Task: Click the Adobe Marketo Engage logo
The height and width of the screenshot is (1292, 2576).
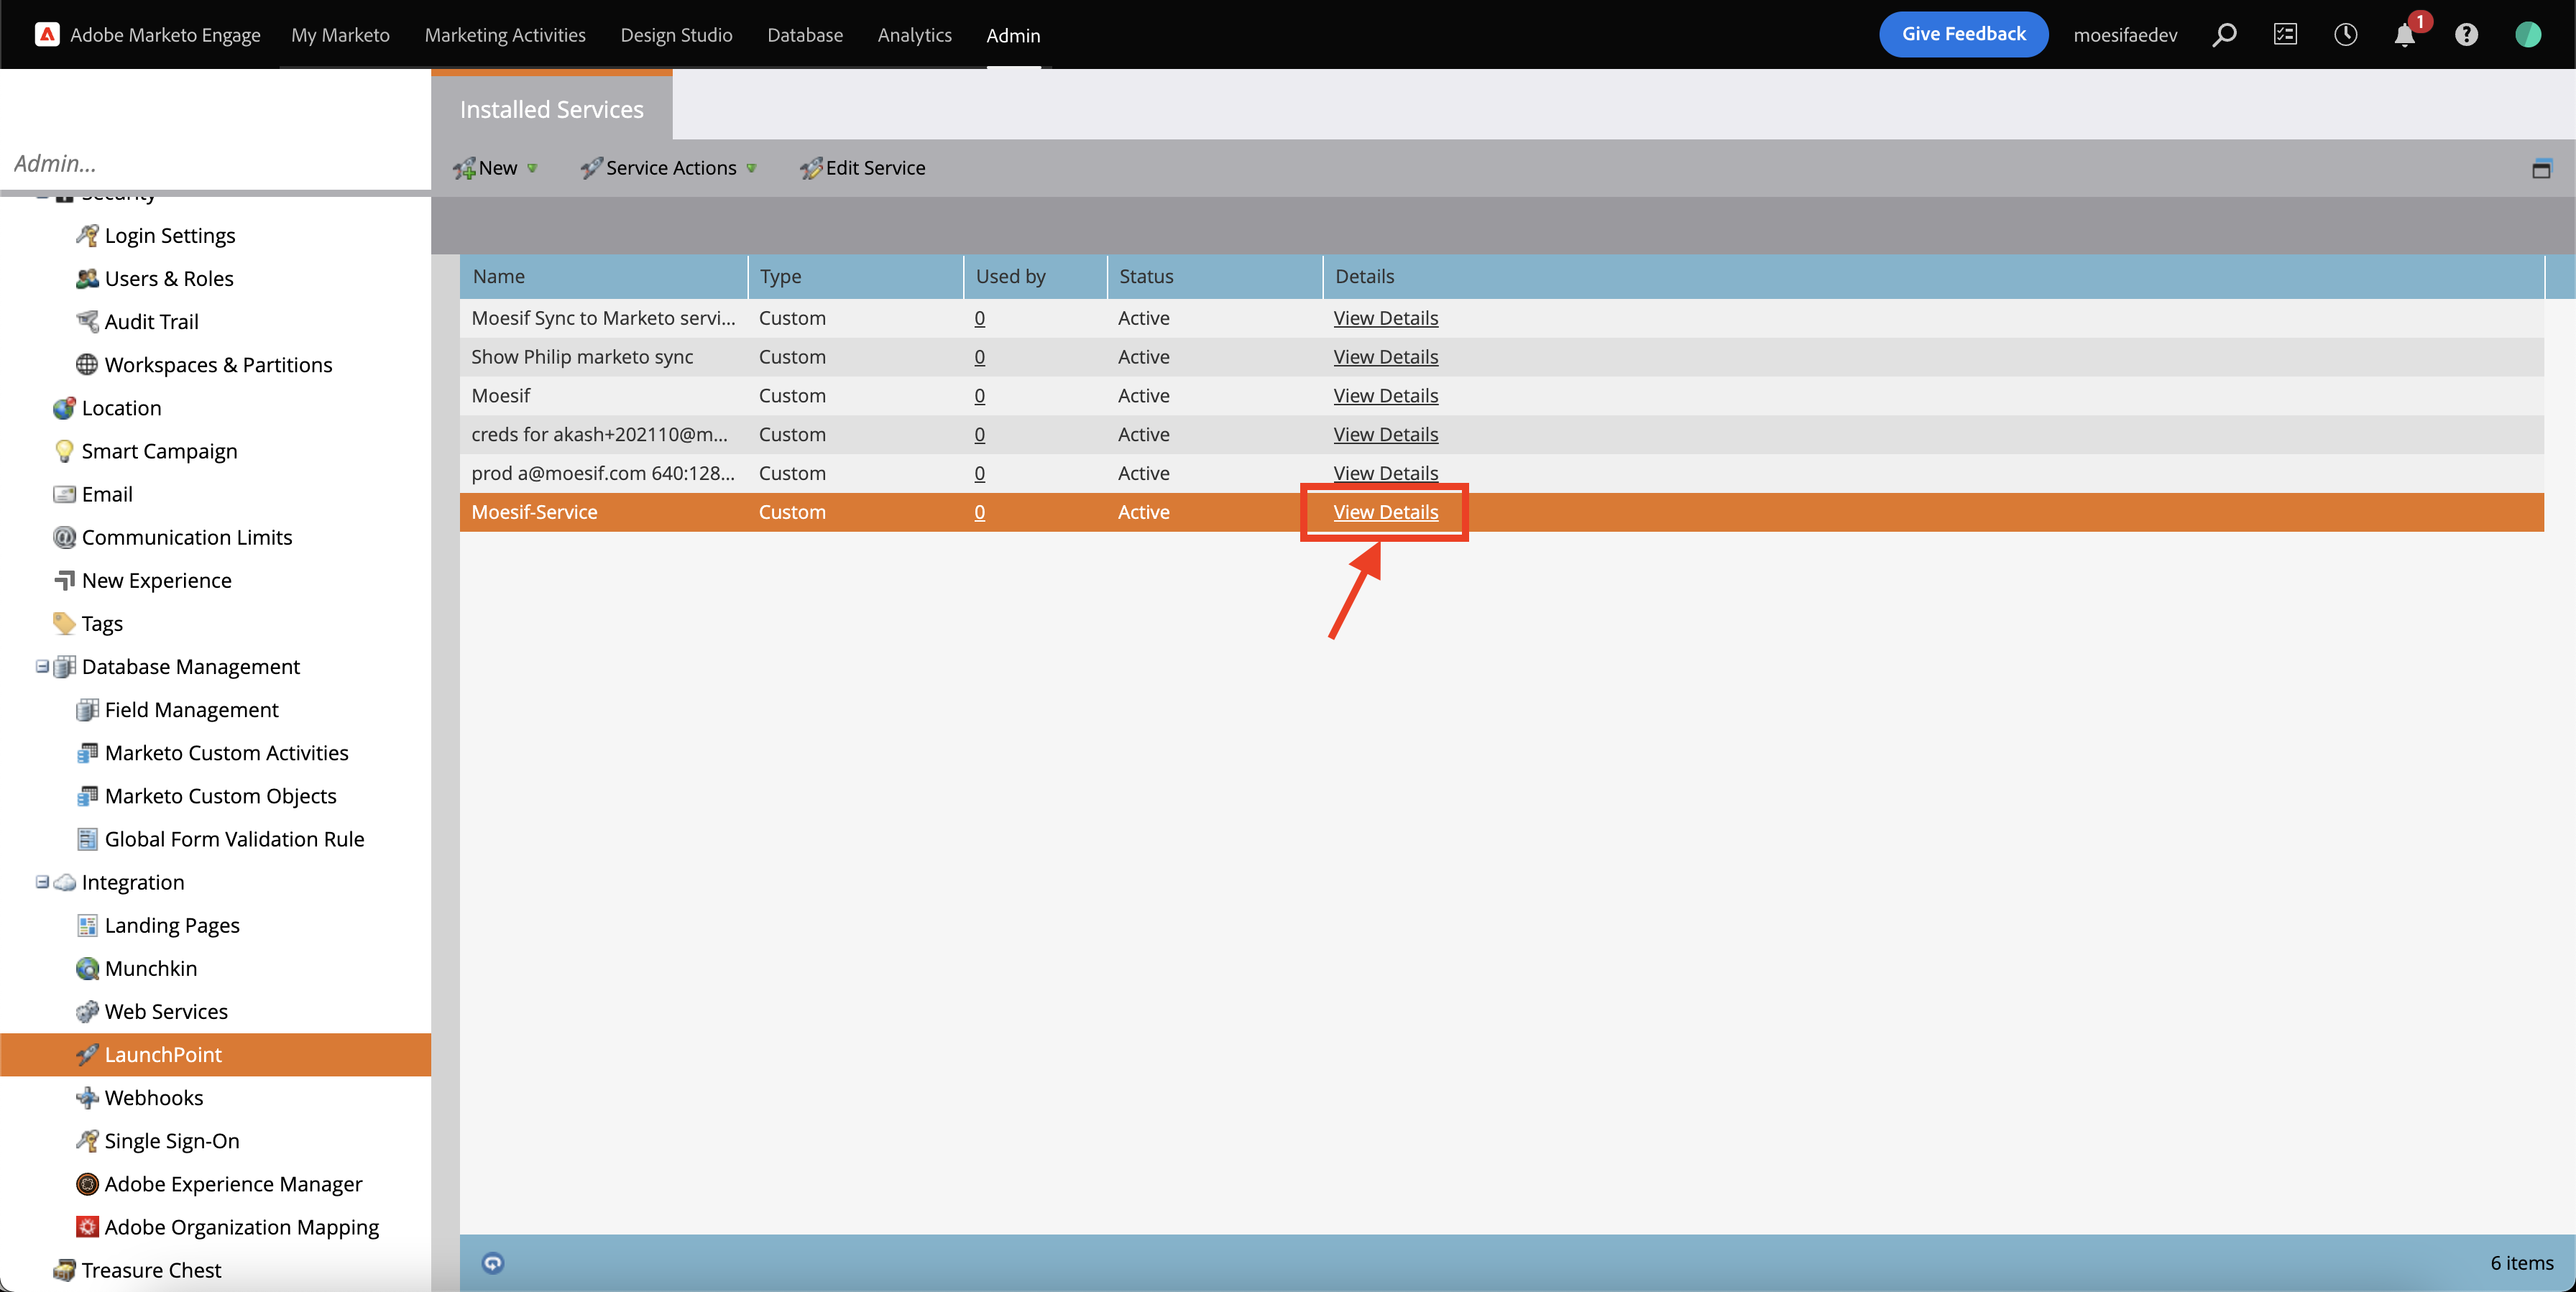Action: 47,35
